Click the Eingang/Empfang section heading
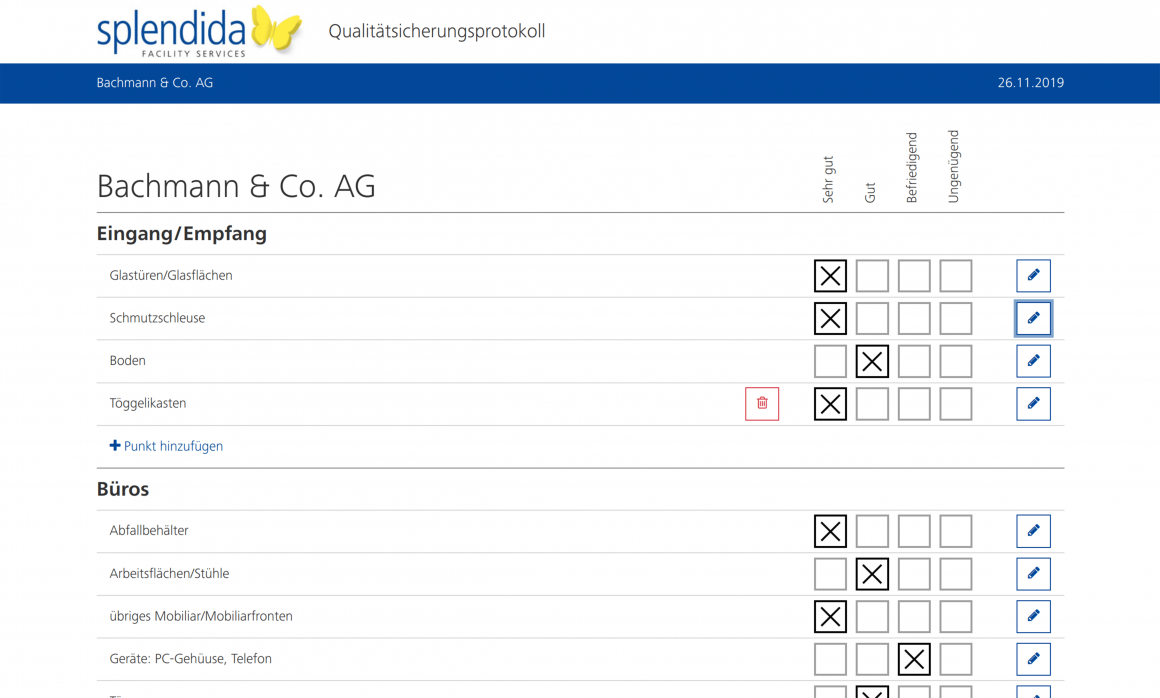Viewport: 1160px width, 698px height. click(x=181, y=234)
